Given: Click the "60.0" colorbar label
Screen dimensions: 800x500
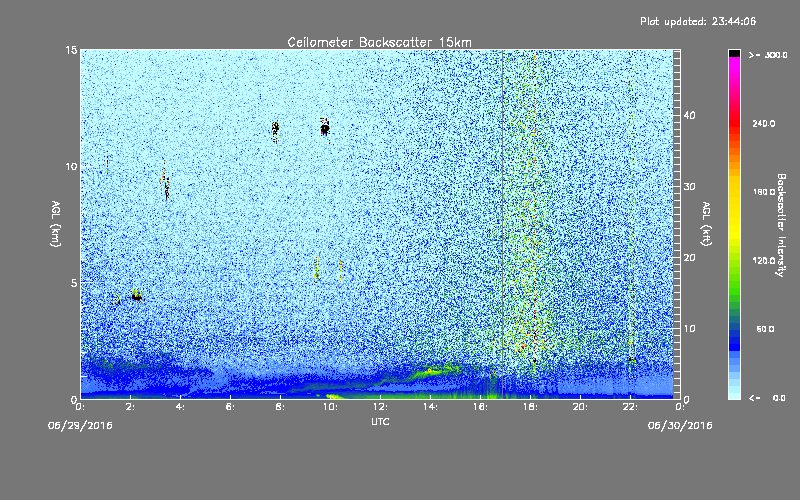Looking at the screenshot, I should tap(765, 329).
